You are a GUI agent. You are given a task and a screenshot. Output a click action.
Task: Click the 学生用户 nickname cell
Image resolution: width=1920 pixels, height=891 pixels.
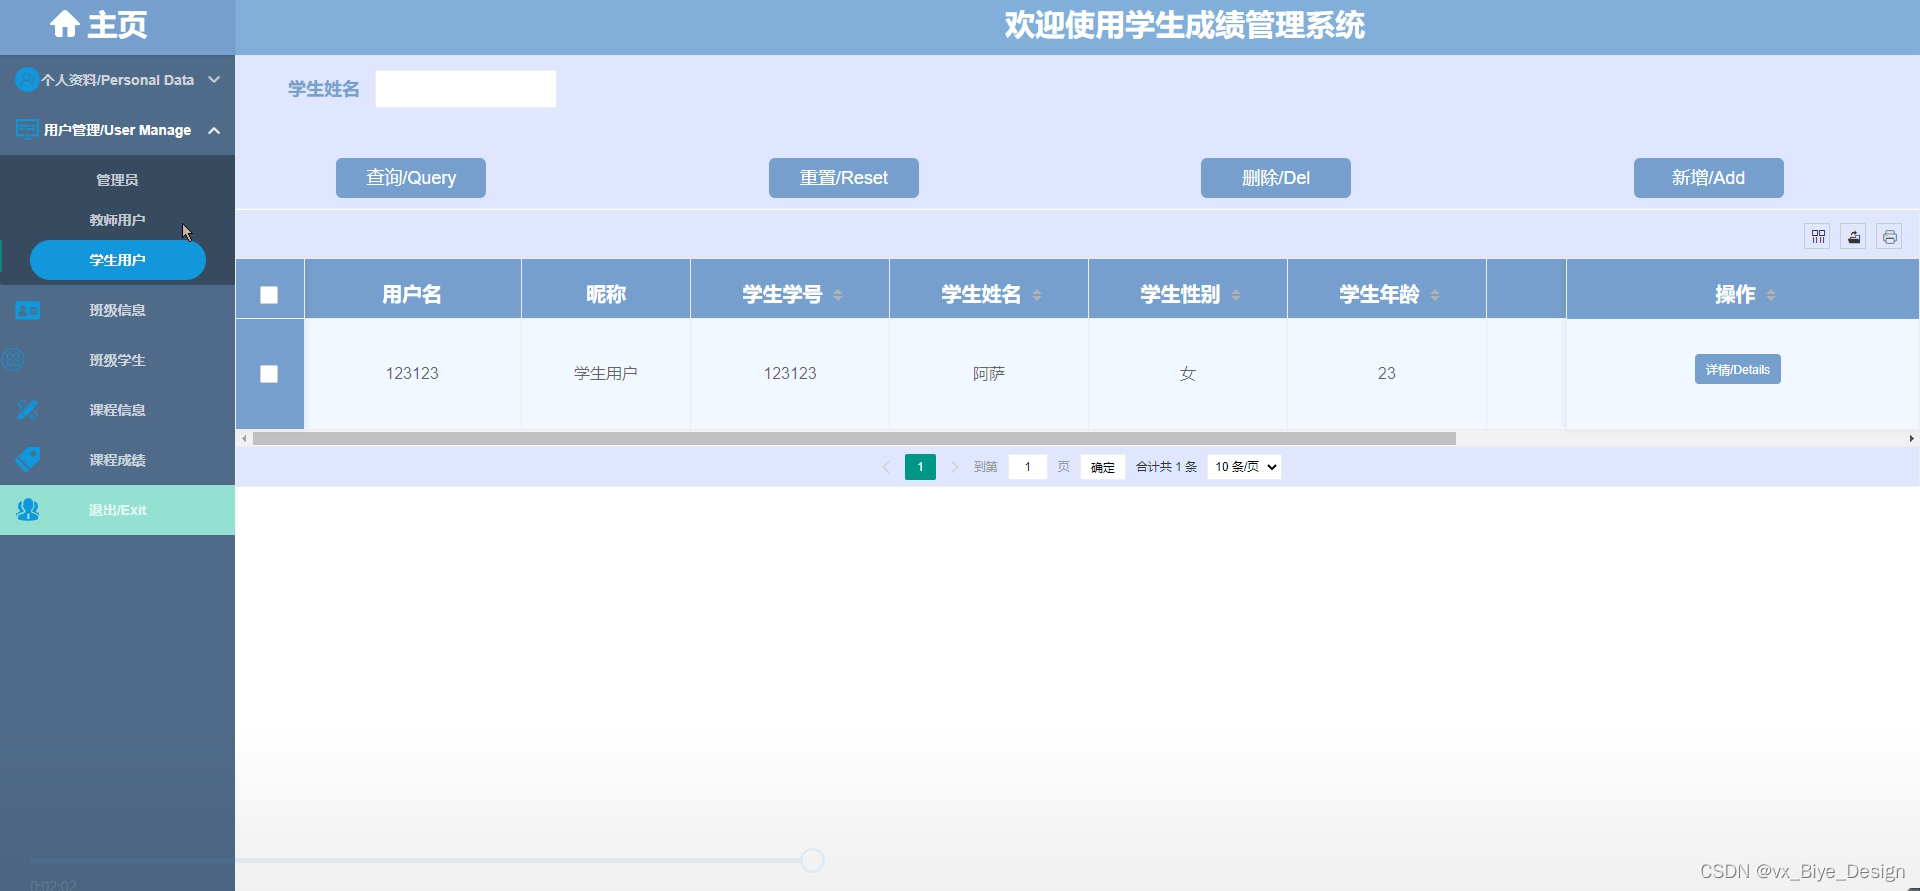(x=606, y=374)
